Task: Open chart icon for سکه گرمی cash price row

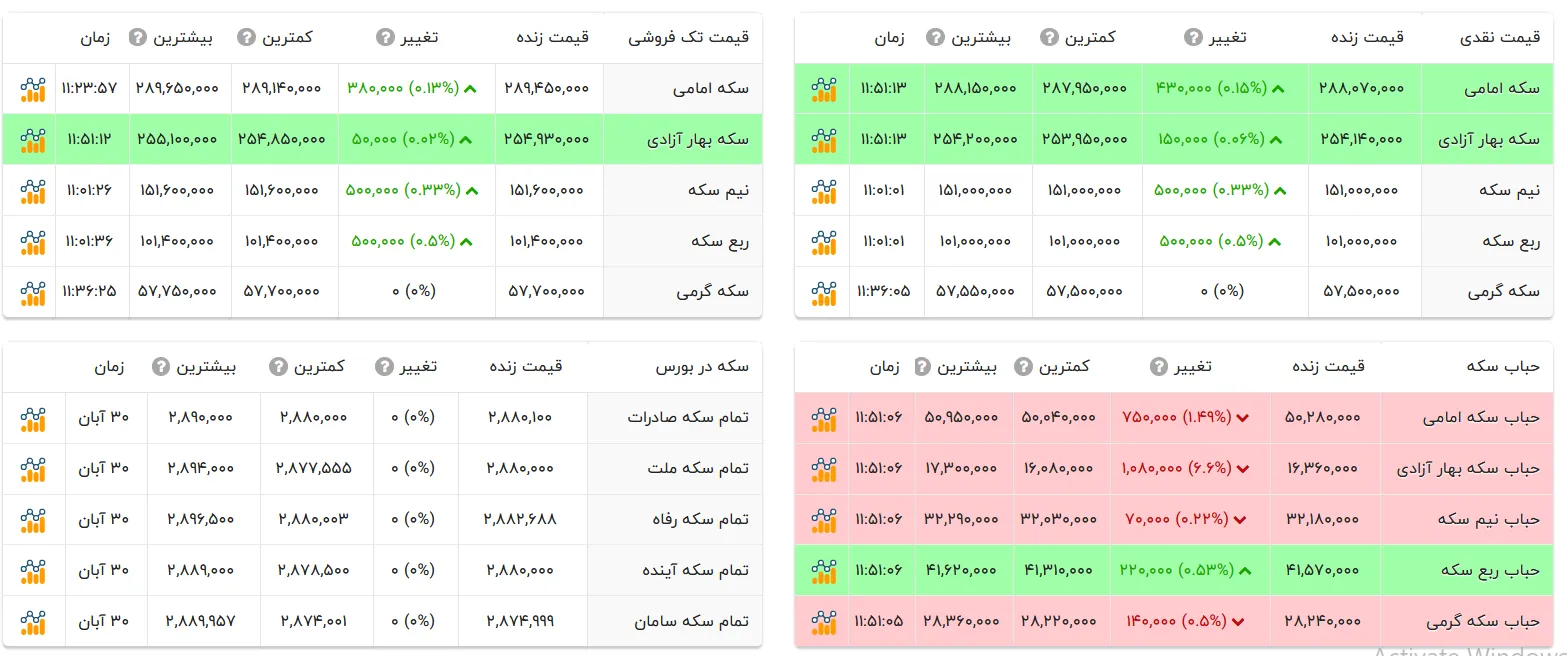Action: pos(824,293)
